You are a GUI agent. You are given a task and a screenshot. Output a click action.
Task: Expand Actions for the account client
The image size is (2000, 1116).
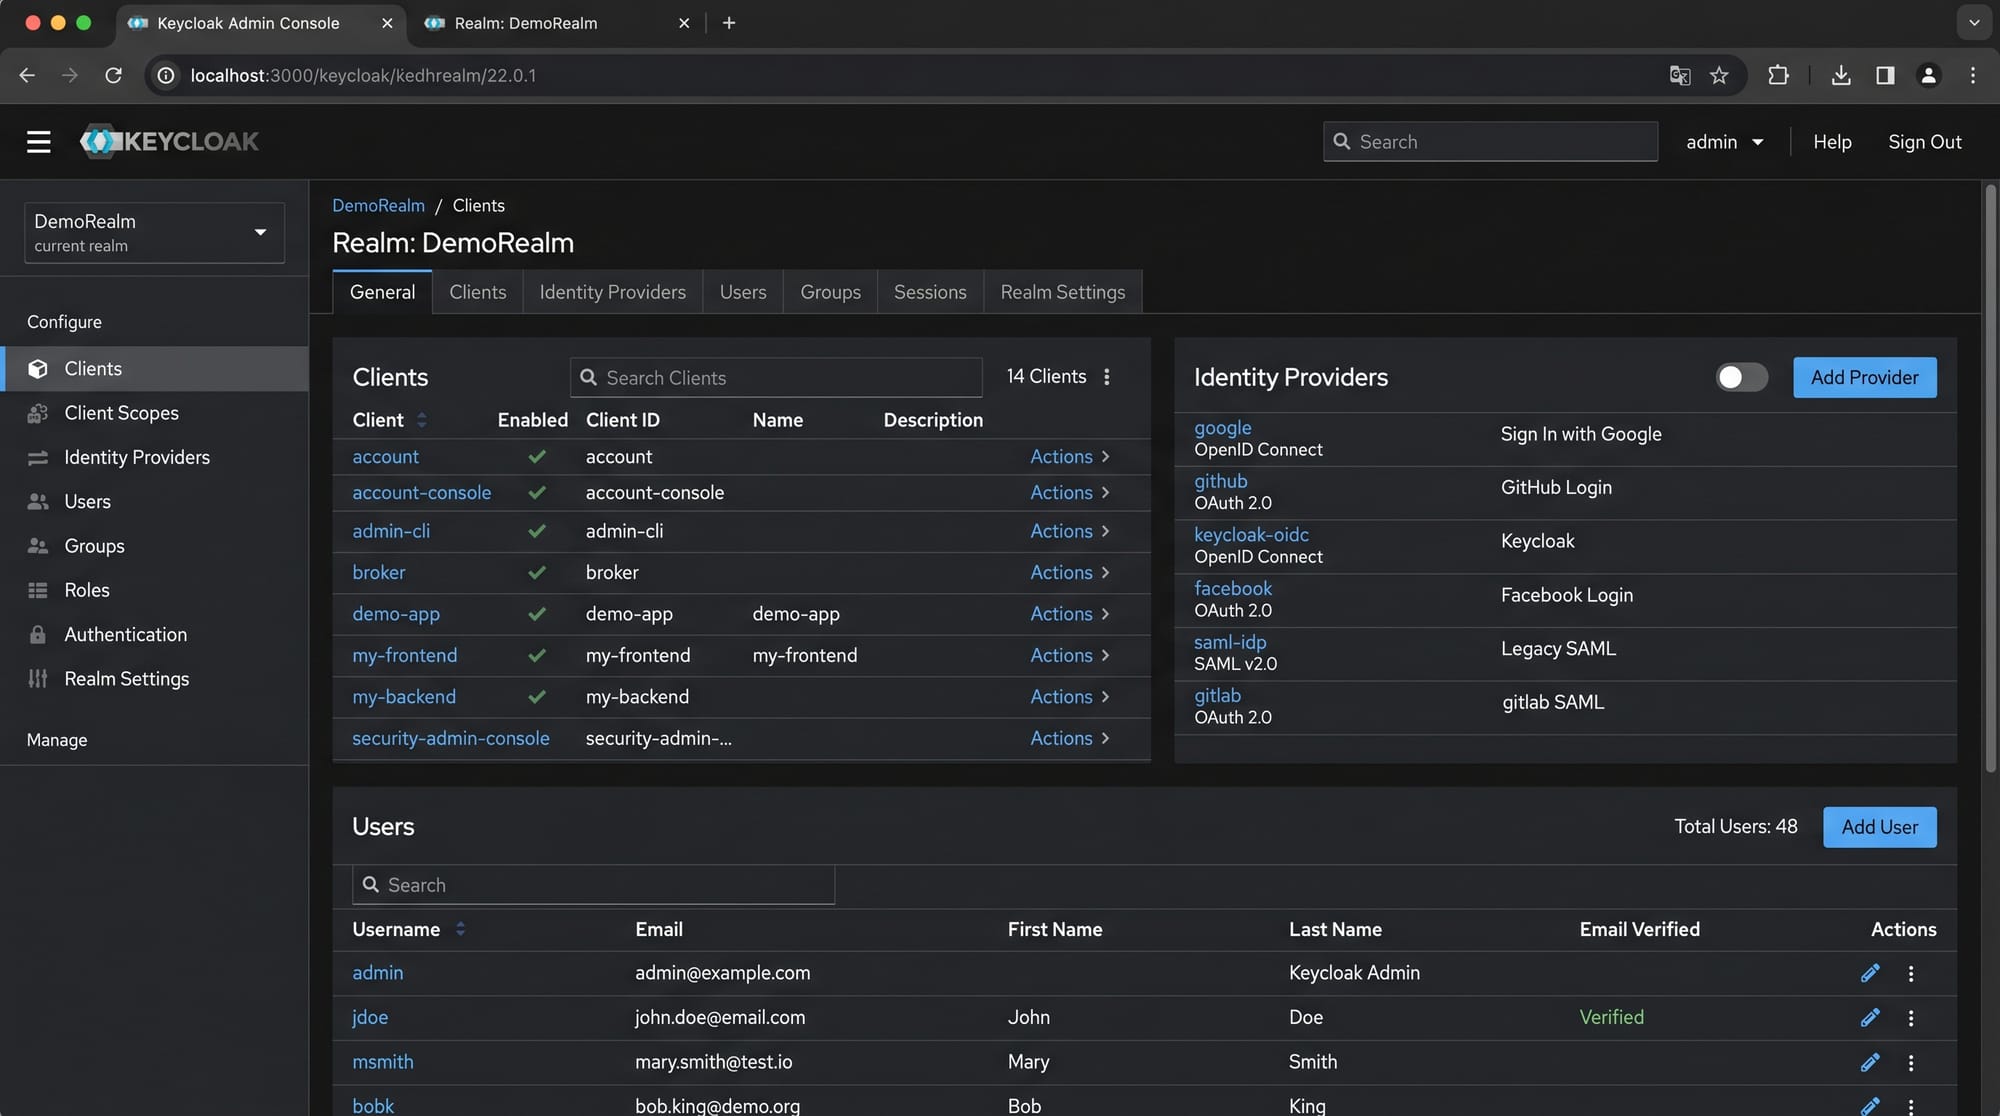(x=1070, y=457)
